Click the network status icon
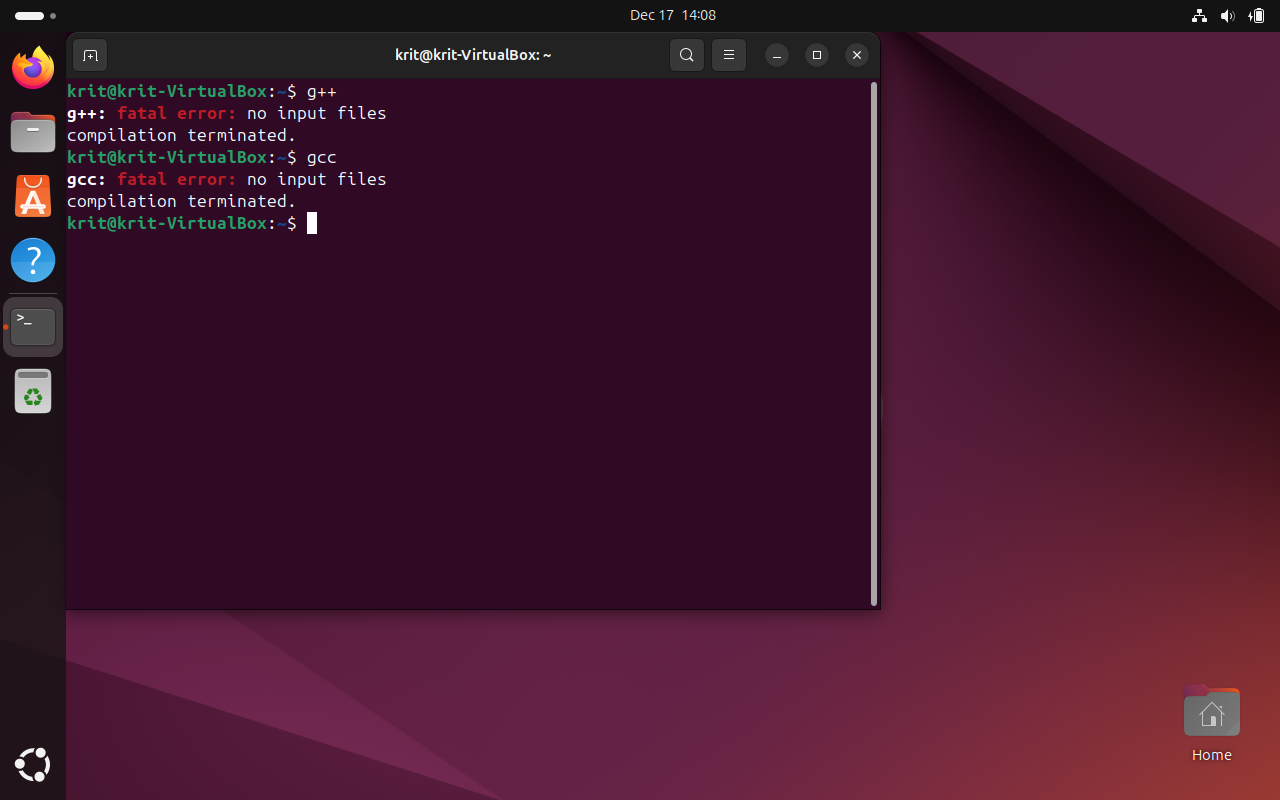Image resolution: width=1280 pixels, height=800 pixels. [x=1199, y=16]
